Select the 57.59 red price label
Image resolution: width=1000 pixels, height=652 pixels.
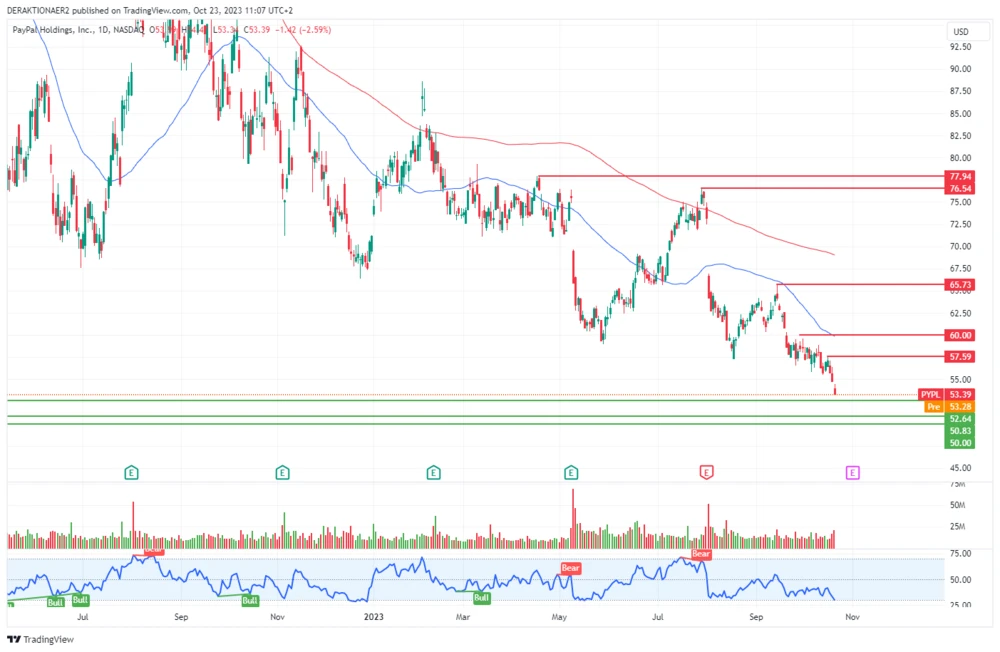pyautogui.click(x=960, y=356)
